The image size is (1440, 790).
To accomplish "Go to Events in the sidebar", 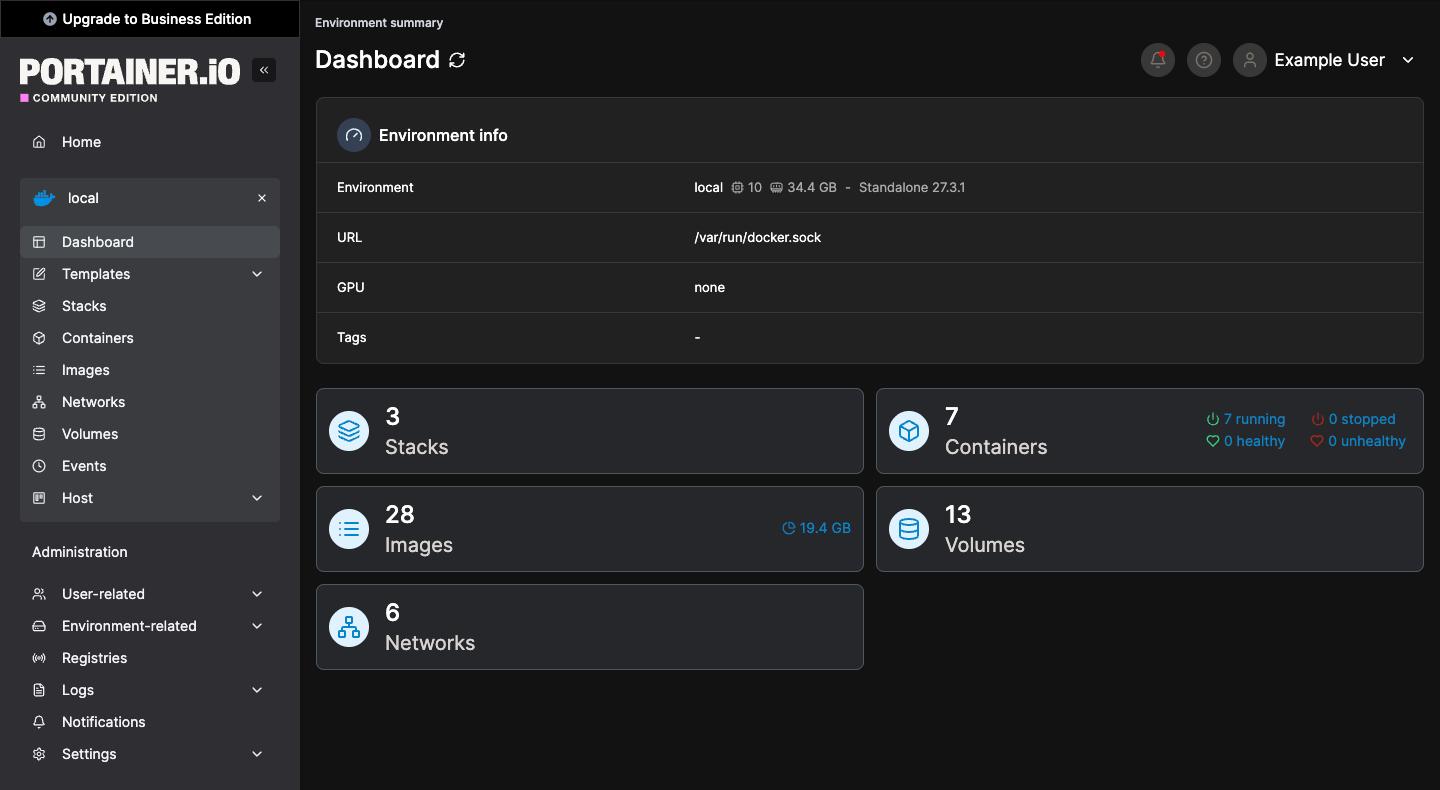I will coord(84,466).
